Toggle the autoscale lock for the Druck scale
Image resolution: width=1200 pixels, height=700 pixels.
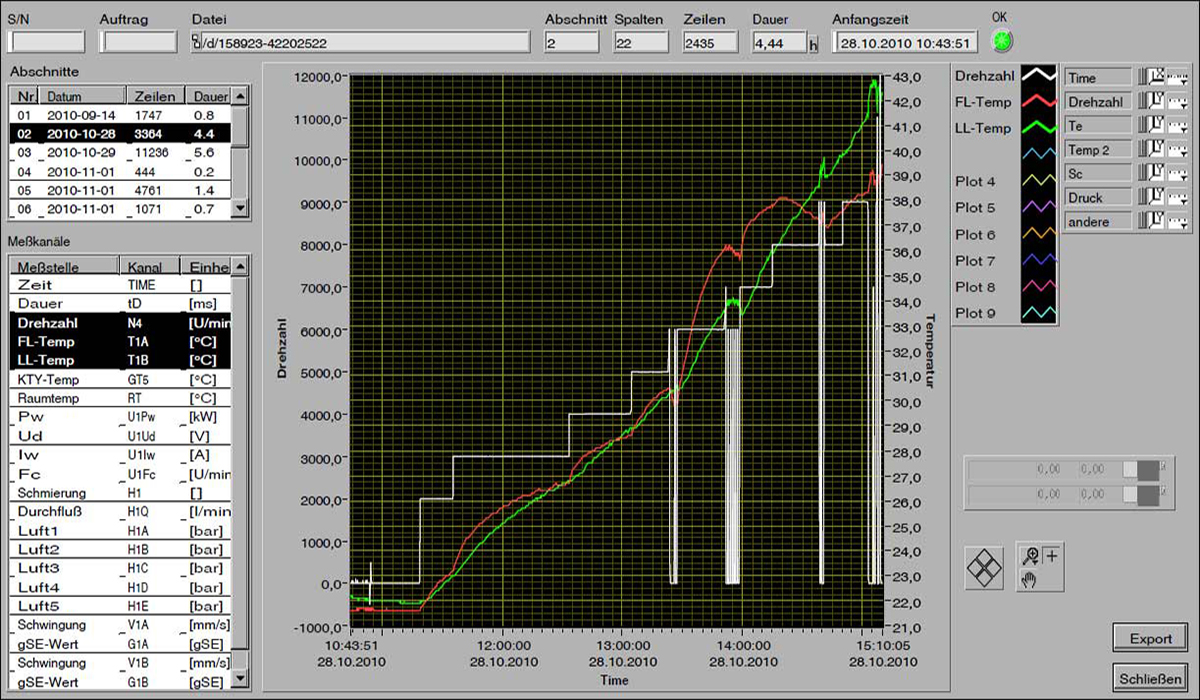pyautogui.click(x=1141, y=197)
